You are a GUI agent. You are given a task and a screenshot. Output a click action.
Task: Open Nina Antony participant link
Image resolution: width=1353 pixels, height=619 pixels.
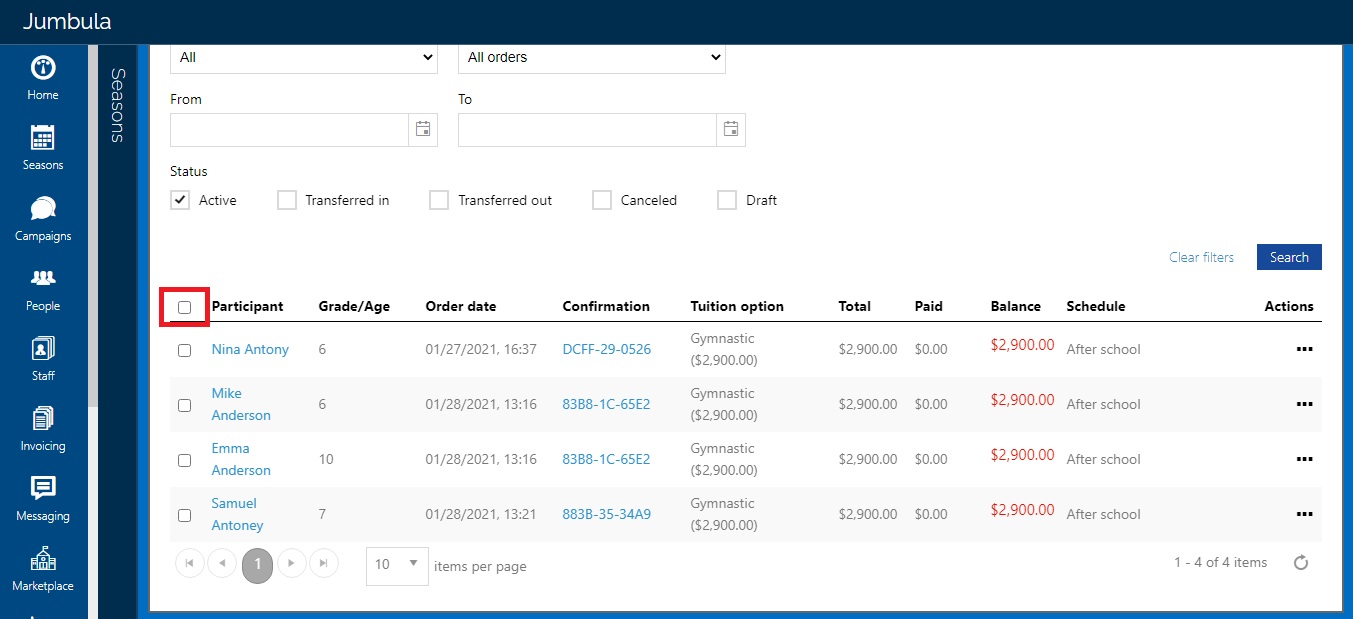(250, 349)
